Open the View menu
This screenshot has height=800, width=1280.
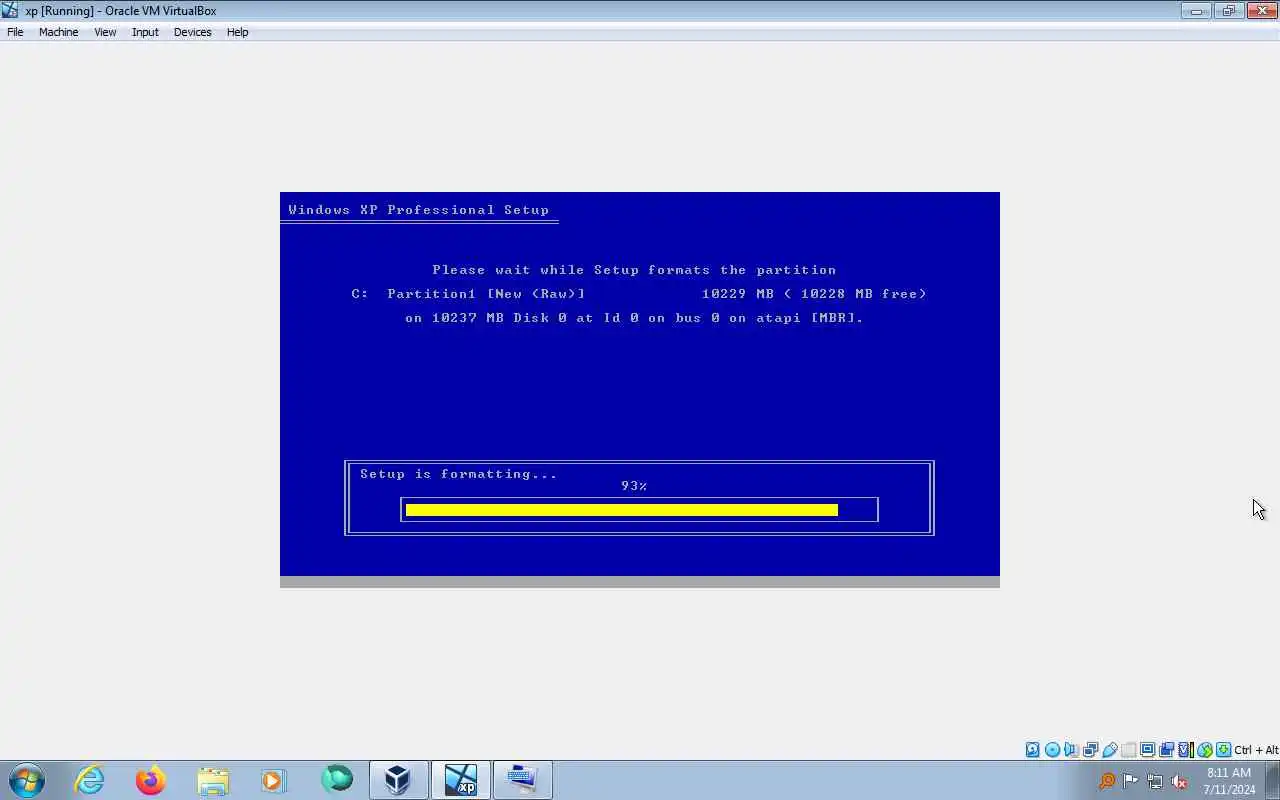pos(105,32)
